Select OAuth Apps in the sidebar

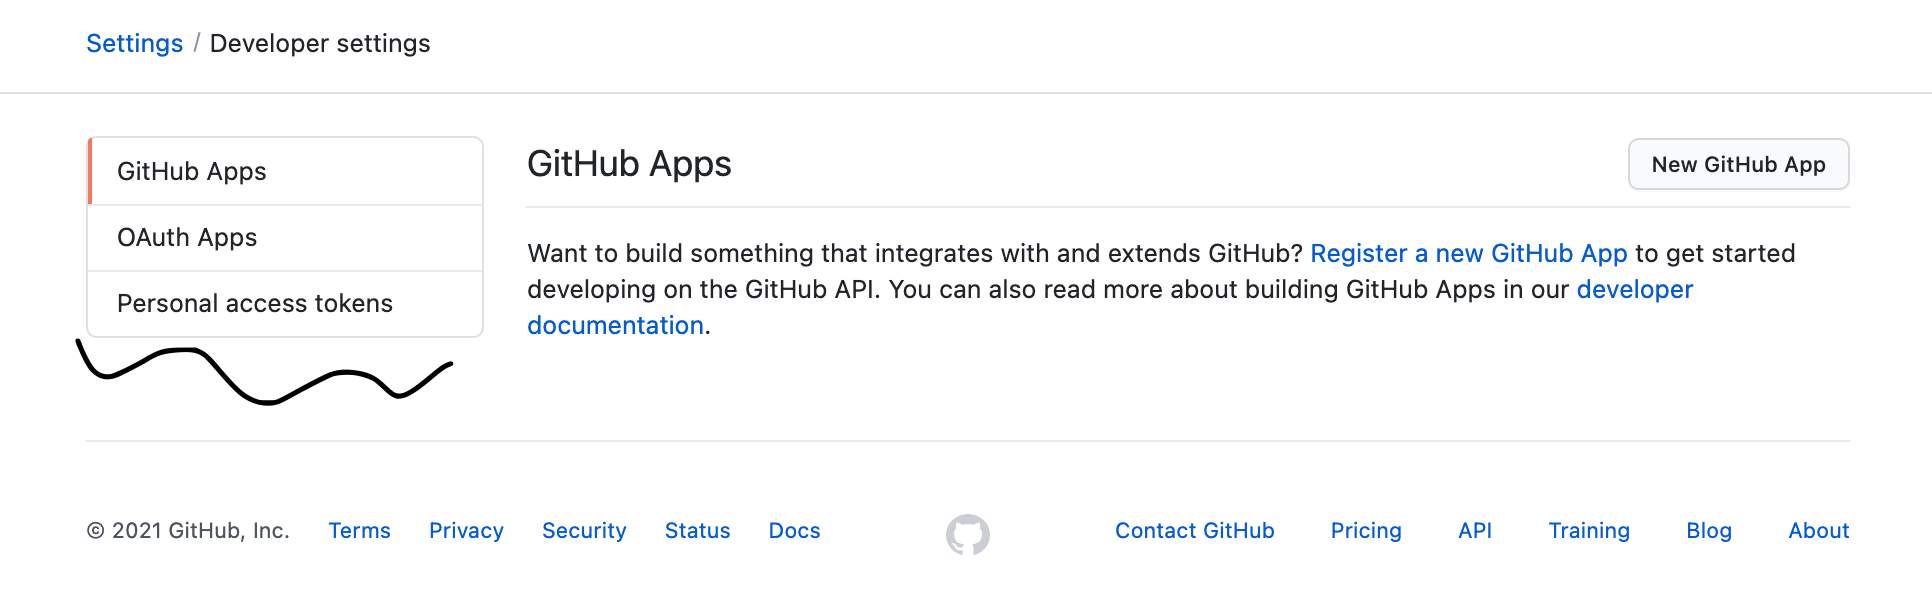click(187, 238)
